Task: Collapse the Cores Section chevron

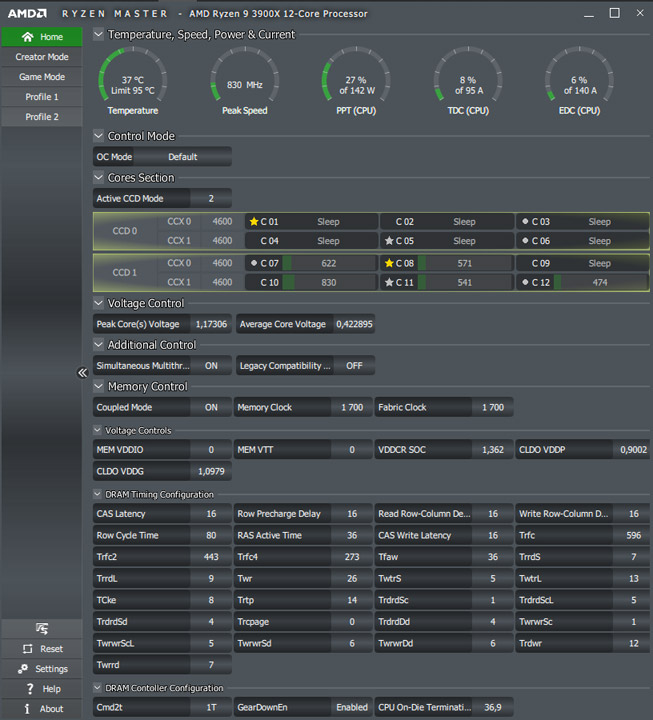Action: tap(98, 177)
